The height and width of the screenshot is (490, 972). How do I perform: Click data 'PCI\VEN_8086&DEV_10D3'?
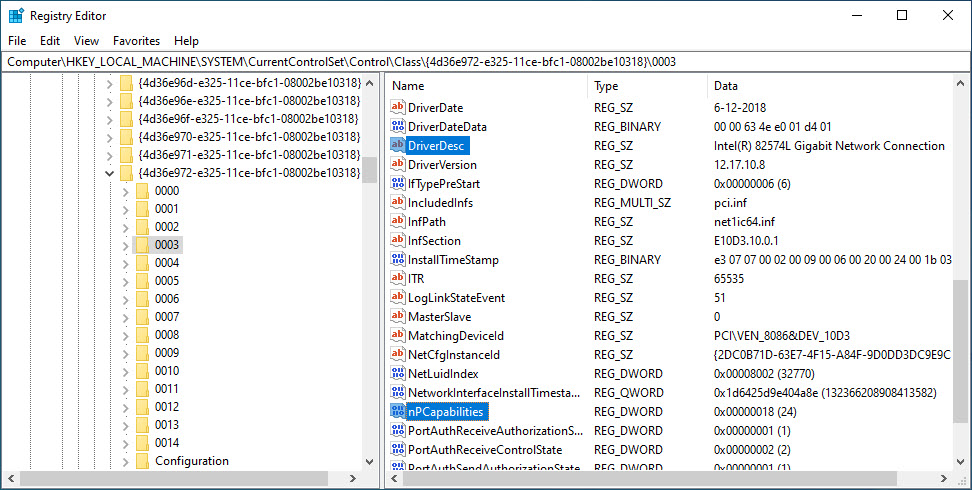point(782,336)
